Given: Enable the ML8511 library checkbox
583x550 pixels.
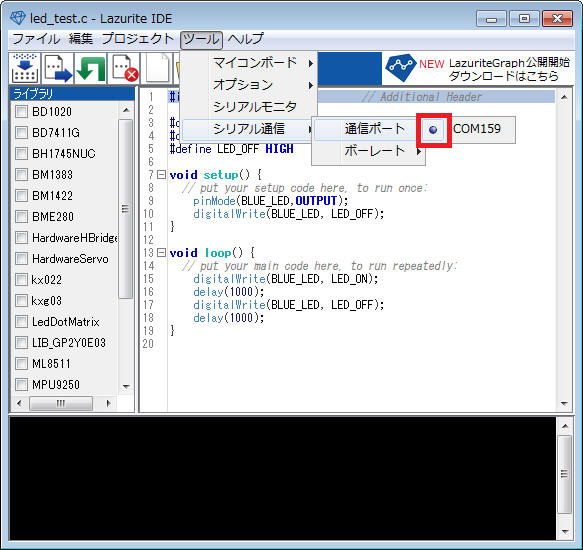Looking at the screenshot, I should pos(22,363).
